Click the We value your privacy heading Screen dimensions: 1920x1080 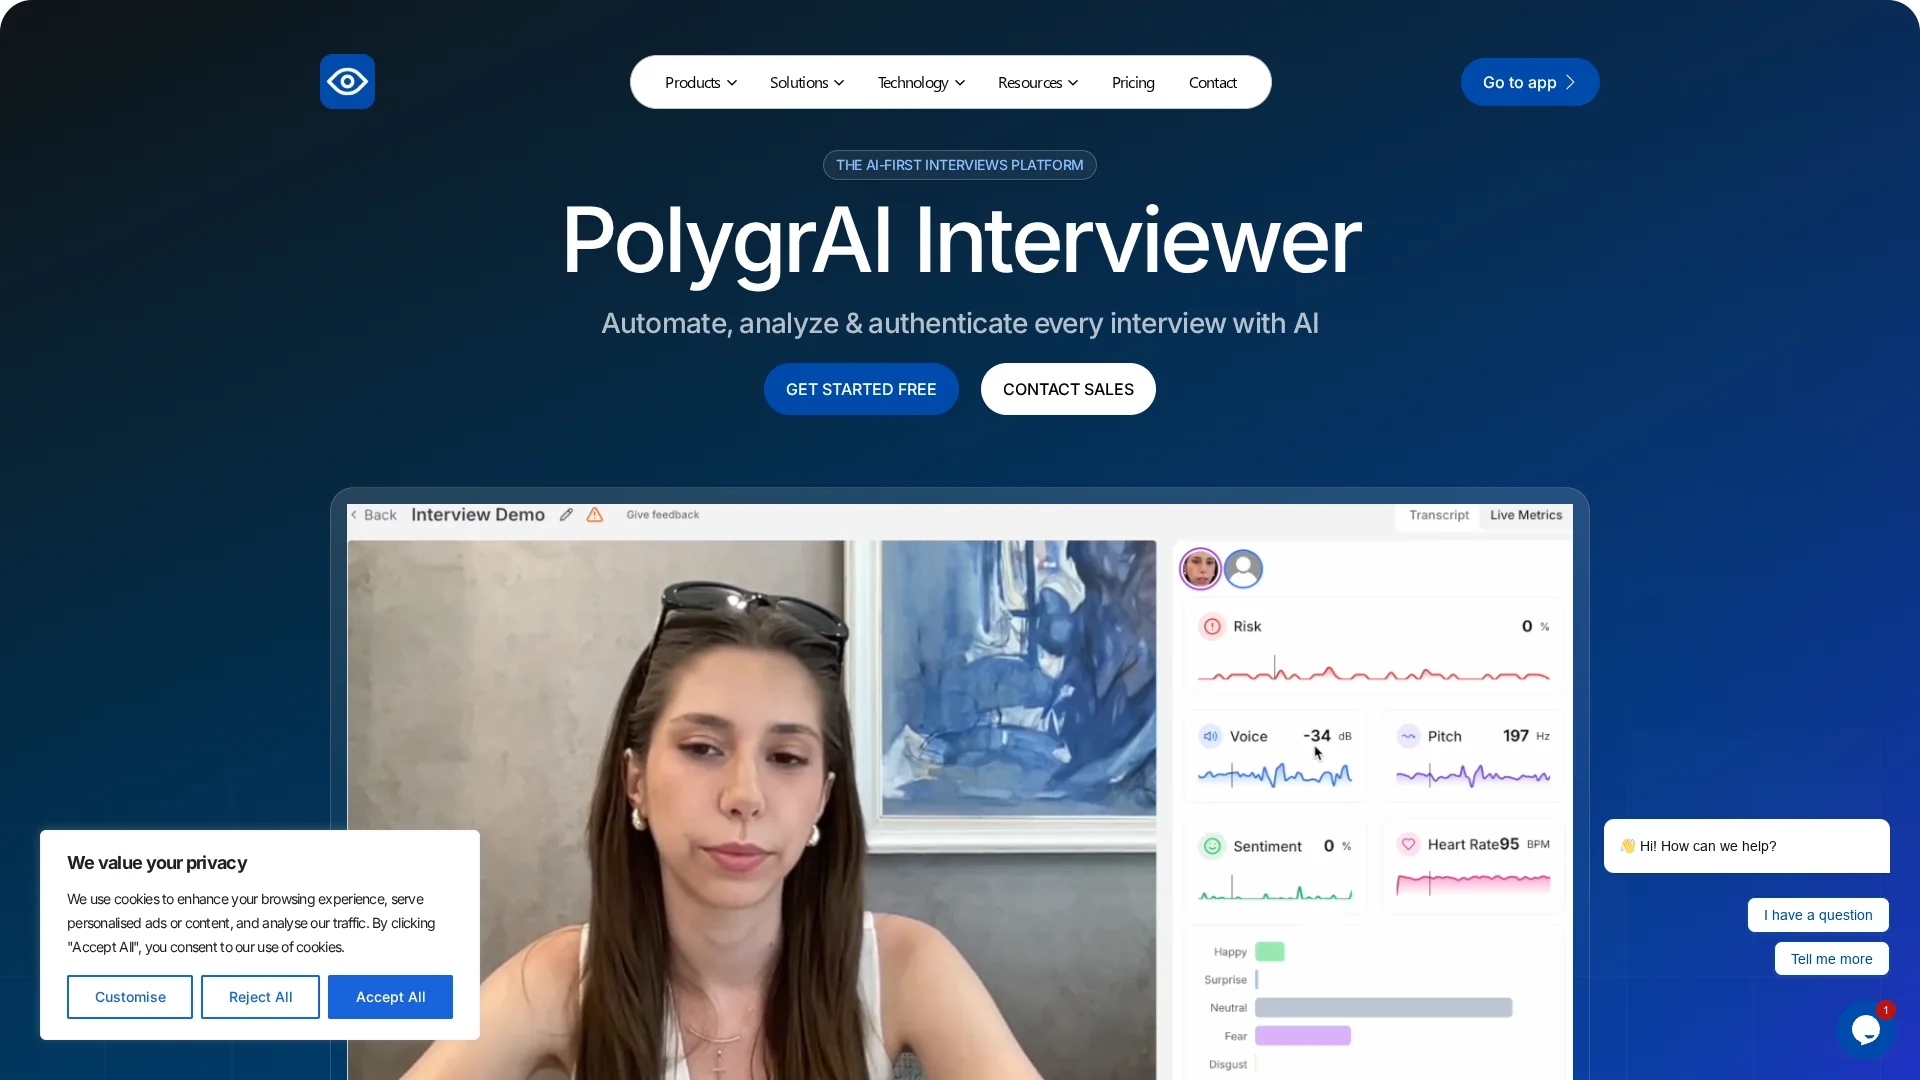157,863
